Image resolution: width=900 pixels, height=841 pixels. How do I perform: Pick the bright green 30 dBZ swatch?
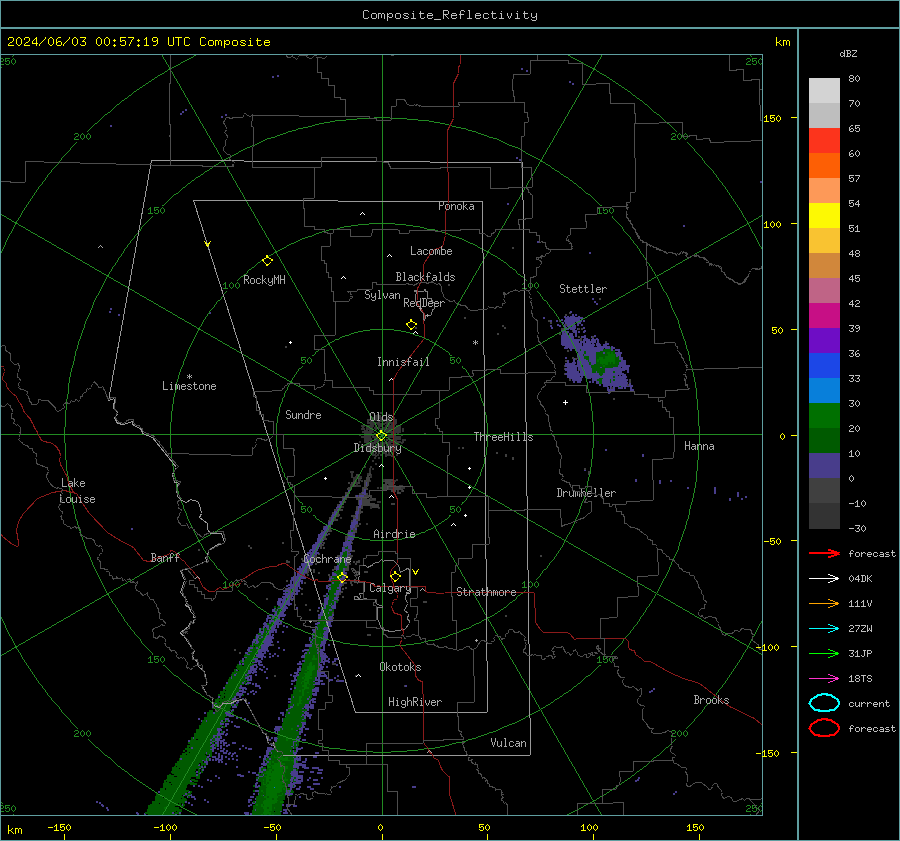click(x=824, y=415)
